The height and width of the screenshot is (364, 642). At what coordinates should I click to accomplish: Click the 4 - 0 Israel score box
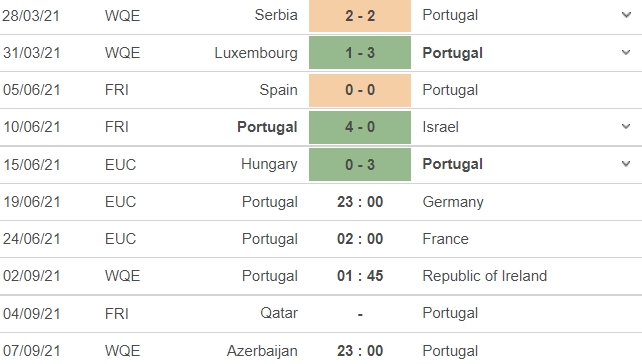coord(360,127)
